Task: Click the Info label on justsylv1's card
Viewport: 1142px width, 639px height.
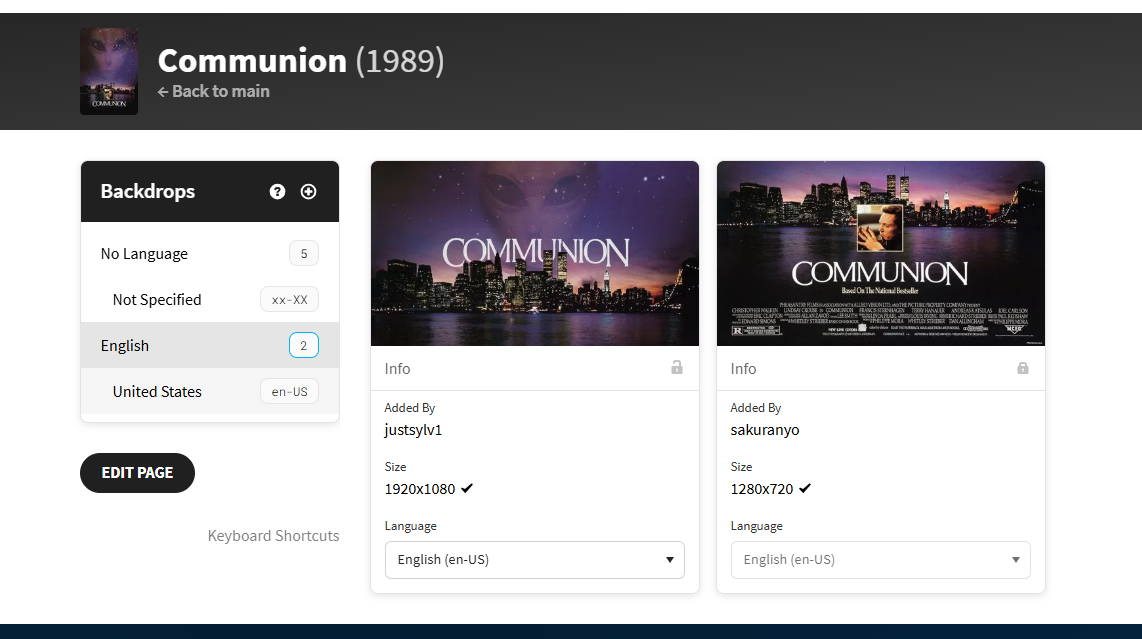Action: click(x=398, y=369)
